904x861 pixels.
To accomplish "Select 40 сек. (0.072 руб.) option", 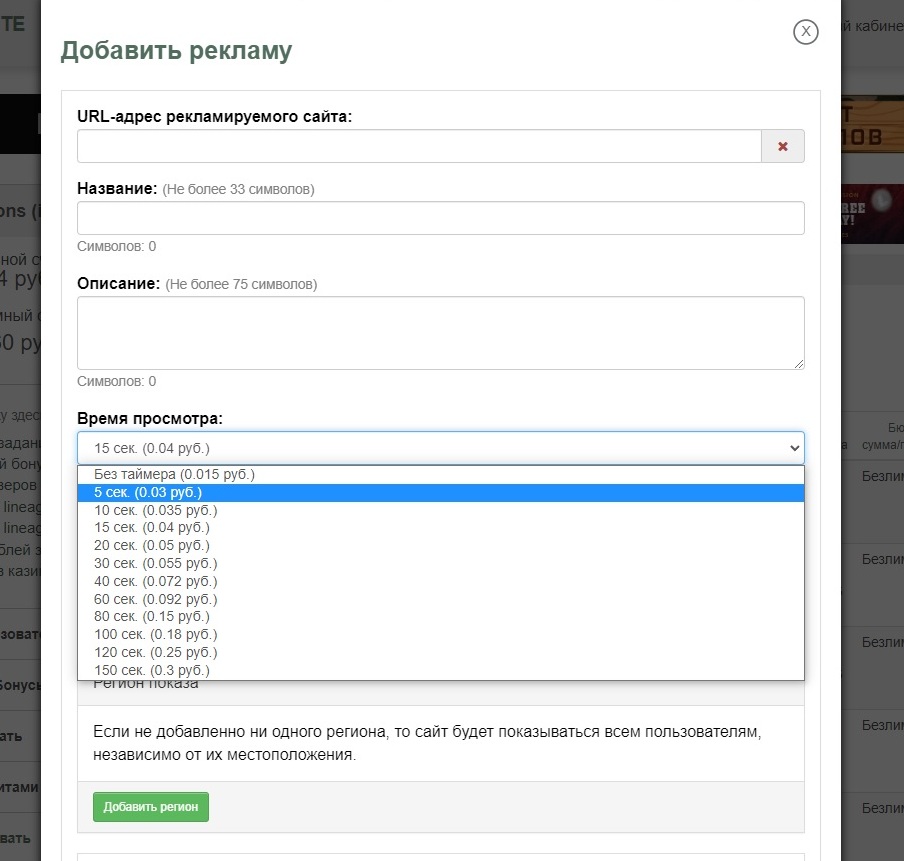I will tap(155, 581).
